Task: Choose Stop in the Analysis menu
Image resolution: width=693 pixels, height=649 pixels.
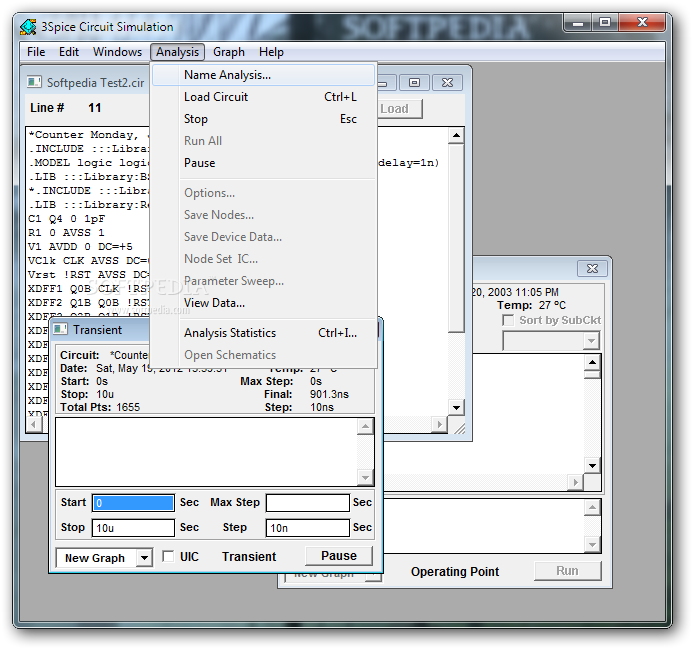Action: [263, 119]
